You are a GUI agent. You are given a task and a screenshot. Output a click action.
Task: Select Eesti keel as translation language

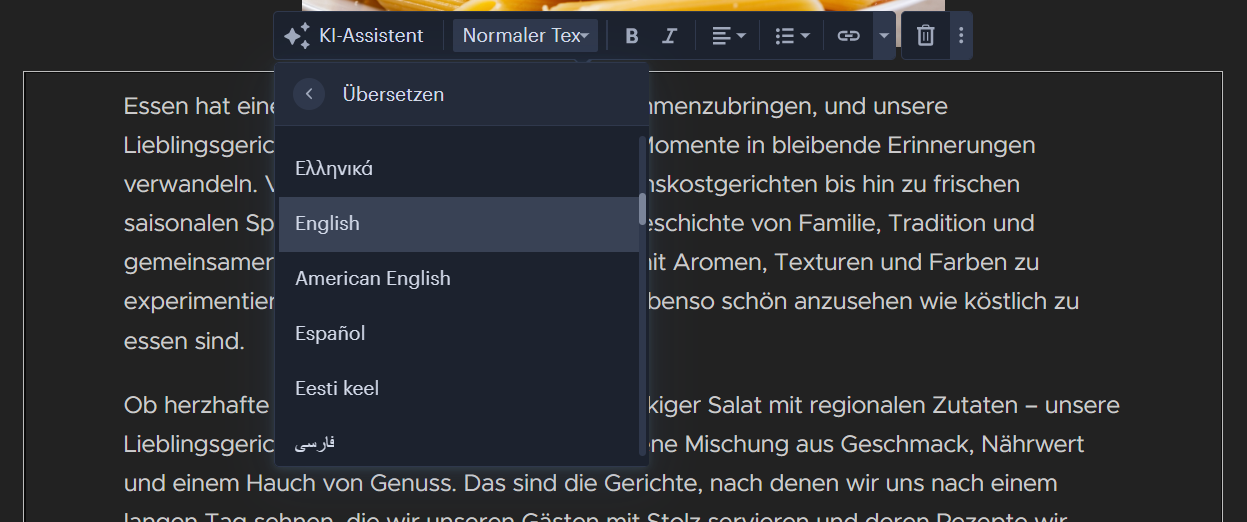tap(459, 388)
